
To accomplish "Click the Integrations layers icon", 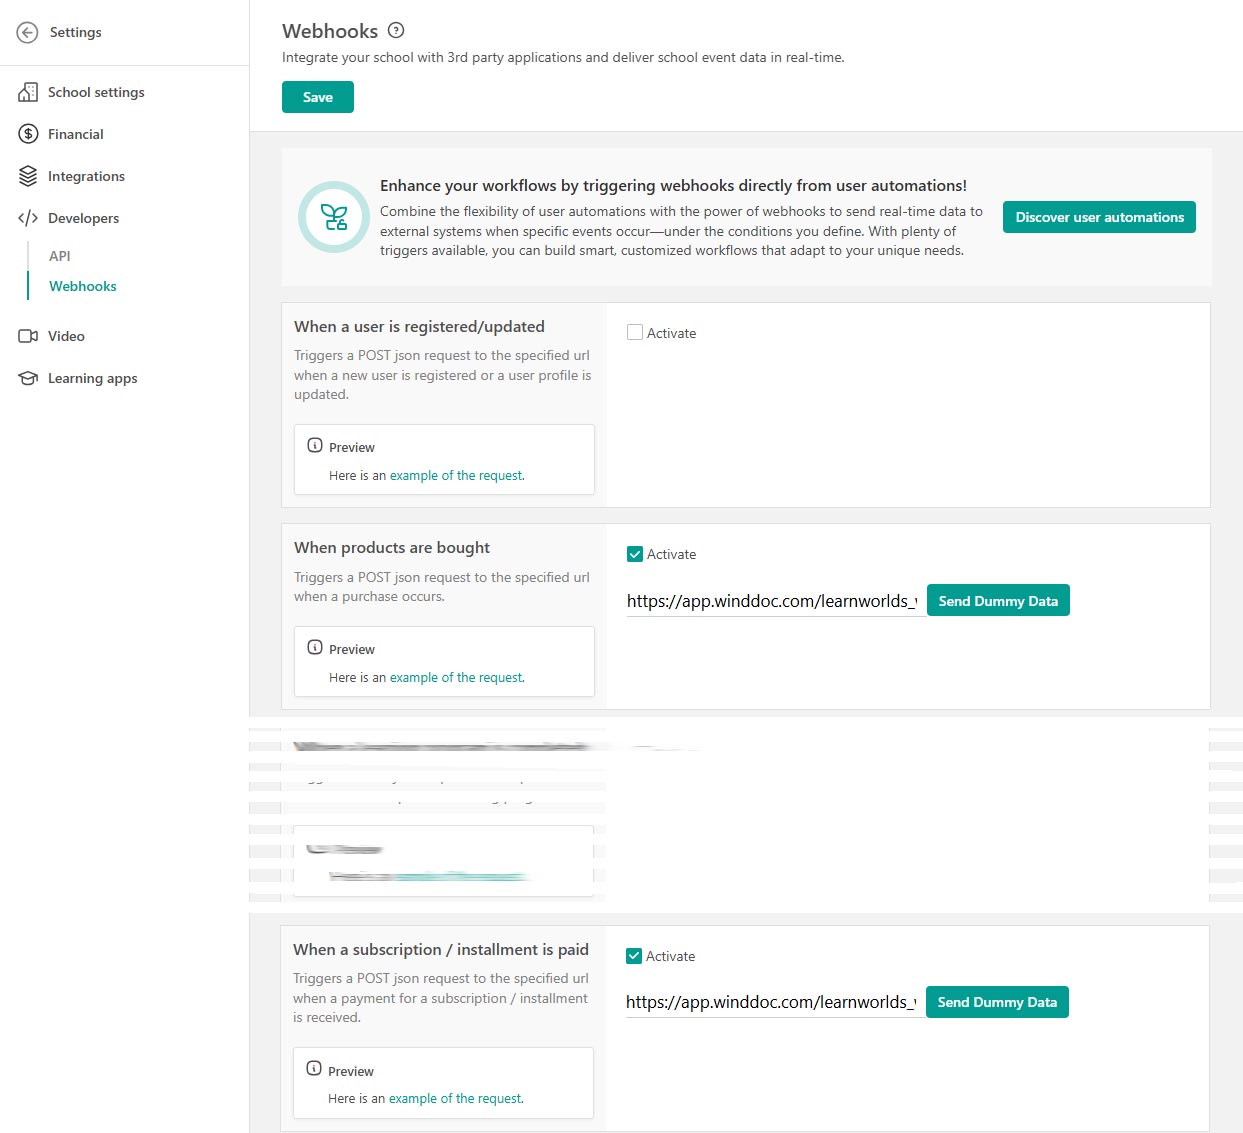I will pyautogui.click(x=28, y=176).
